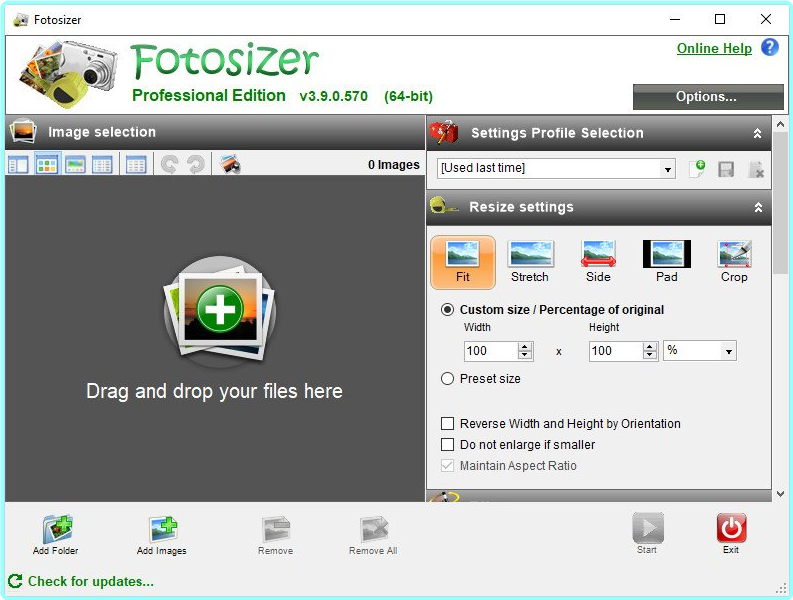Open the settings profile dropdown
Viewport: 793px width, 600px height.
(x=668, y=169)
